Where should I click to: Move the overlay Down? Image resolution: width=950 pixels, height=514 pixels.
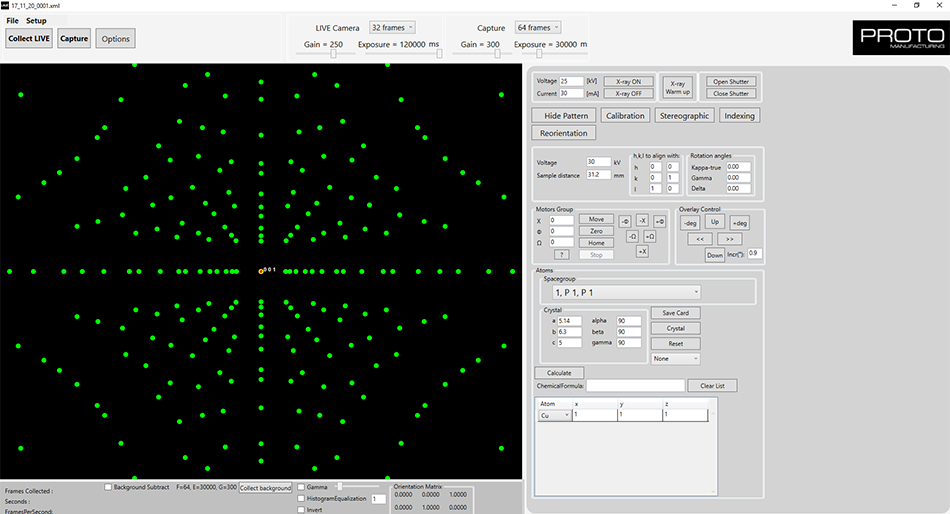[715, 255]
